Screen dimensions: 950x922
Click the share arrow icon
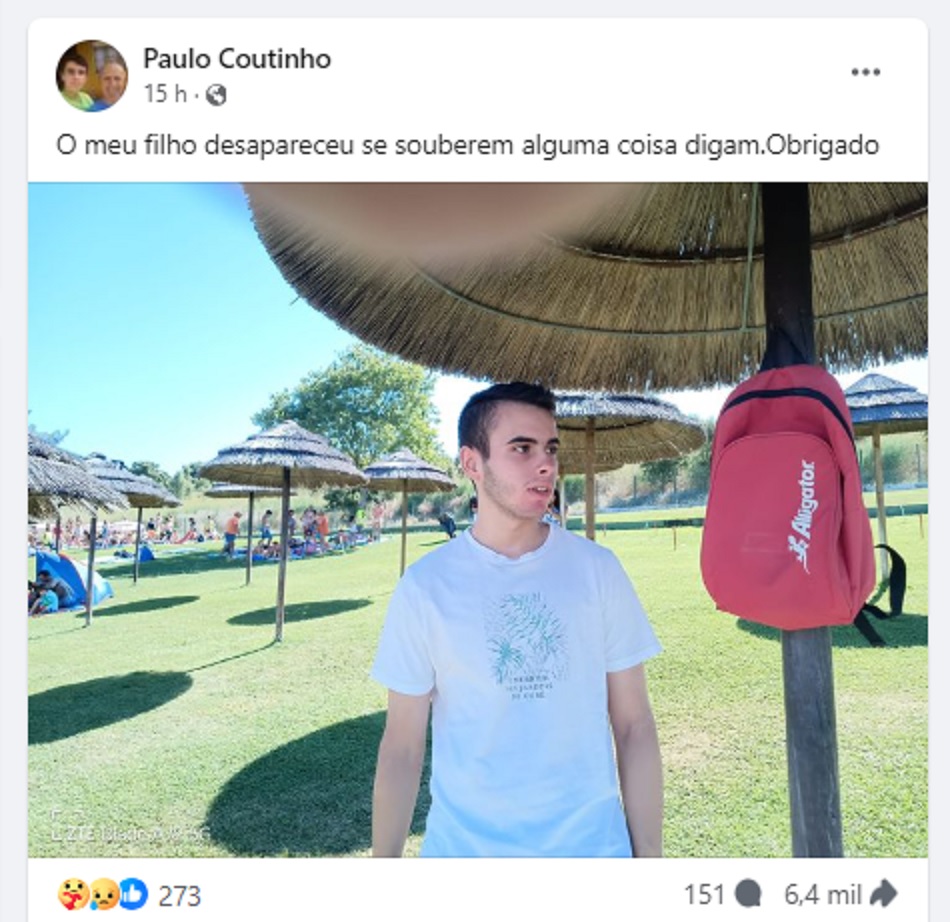[883, 894]
